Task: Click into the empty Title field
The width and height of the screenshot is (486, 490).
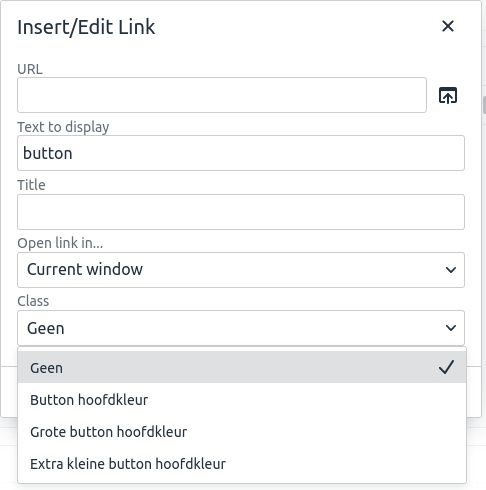Action: click(x=241, y=212)
